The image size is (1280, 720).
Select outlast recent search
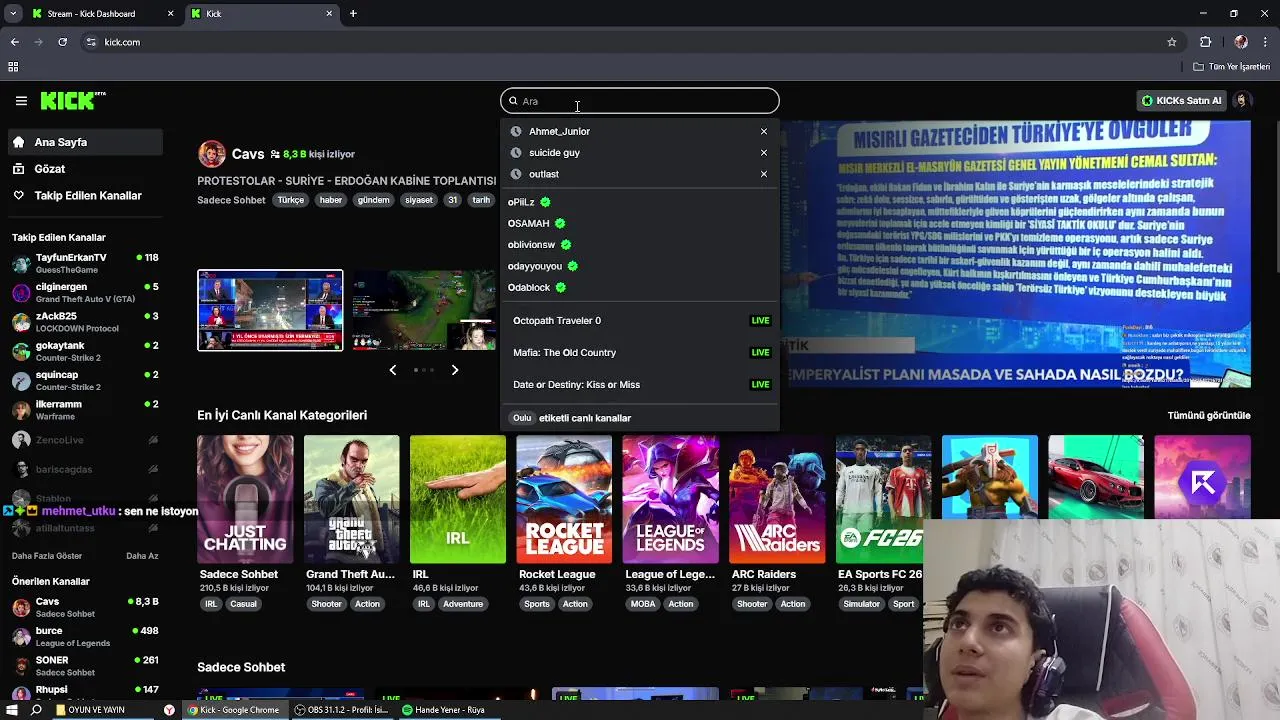544,174
